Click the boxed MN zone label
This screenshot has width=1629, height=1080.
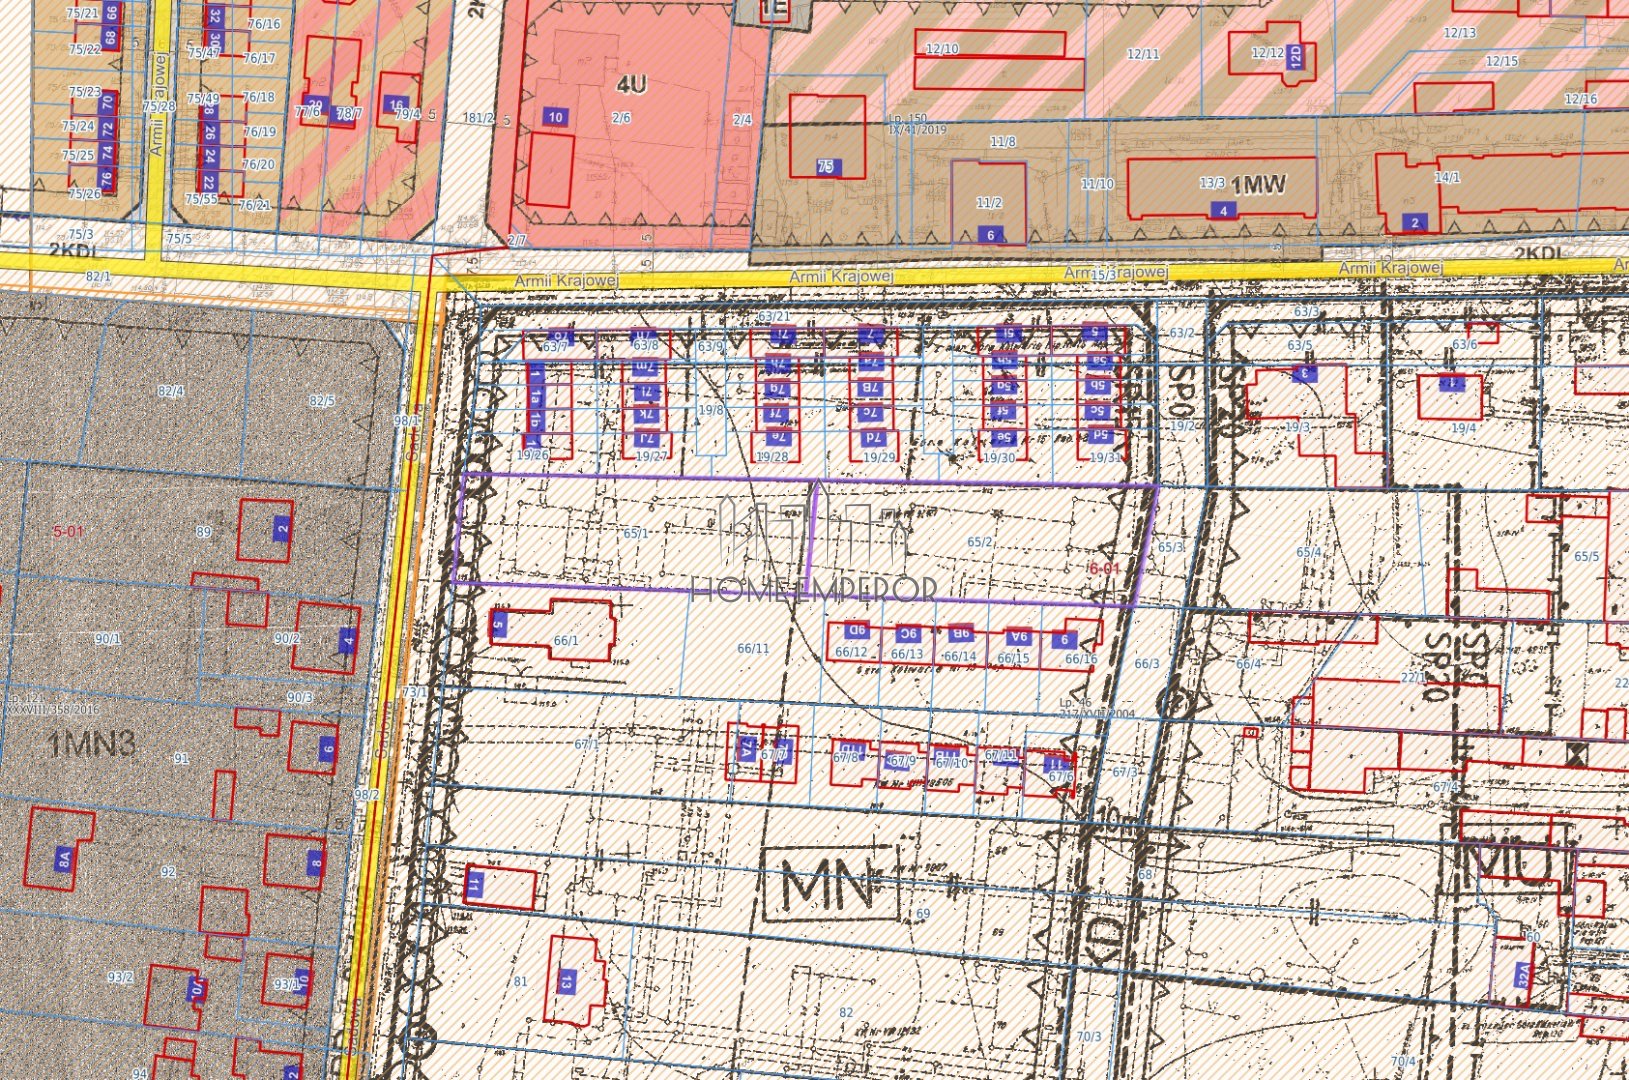(x=832, y=885)
